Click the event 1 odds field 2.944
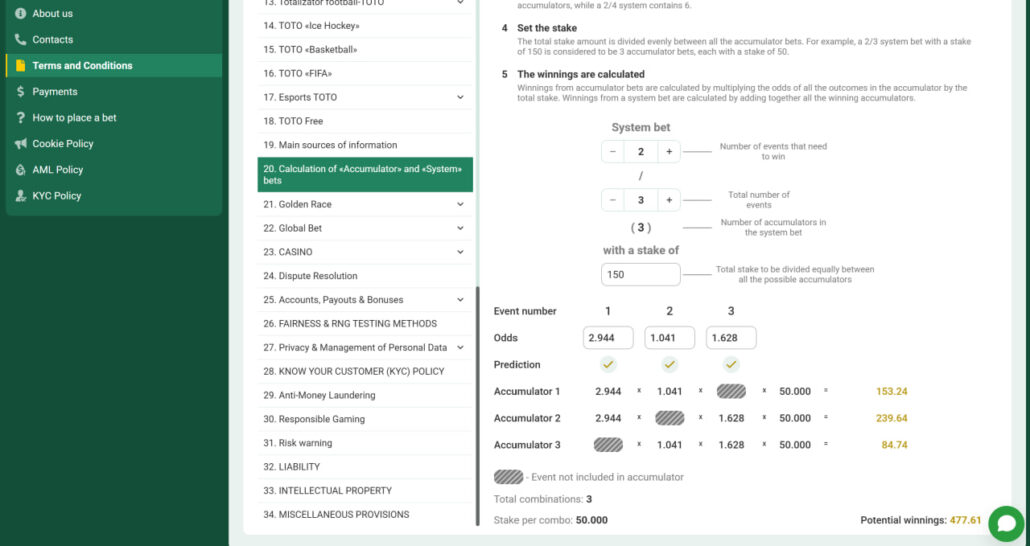 (x=608, y=338)
